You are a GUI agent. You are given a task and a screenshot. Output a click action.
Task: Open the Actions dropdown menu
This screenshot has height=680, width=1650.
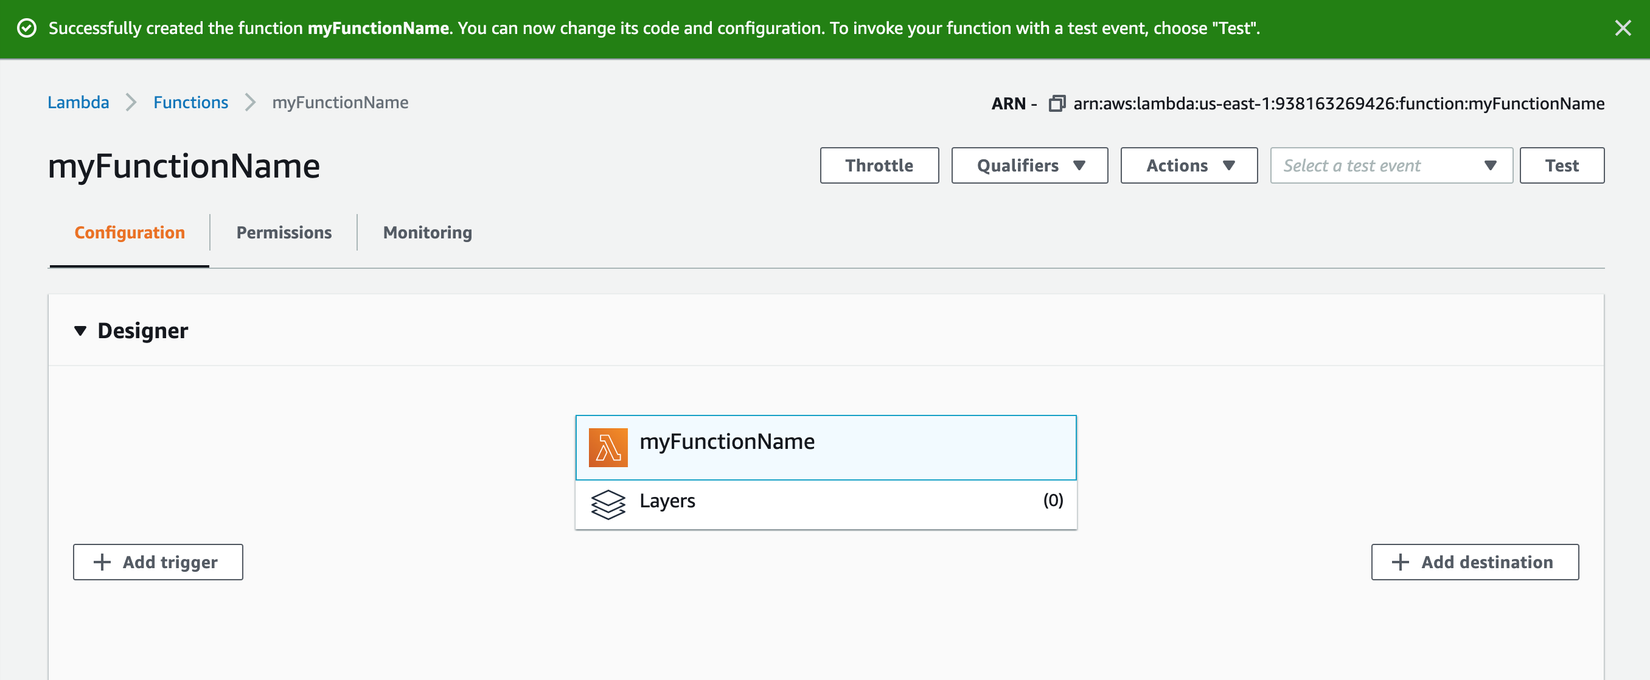[x=1188, y=166]
